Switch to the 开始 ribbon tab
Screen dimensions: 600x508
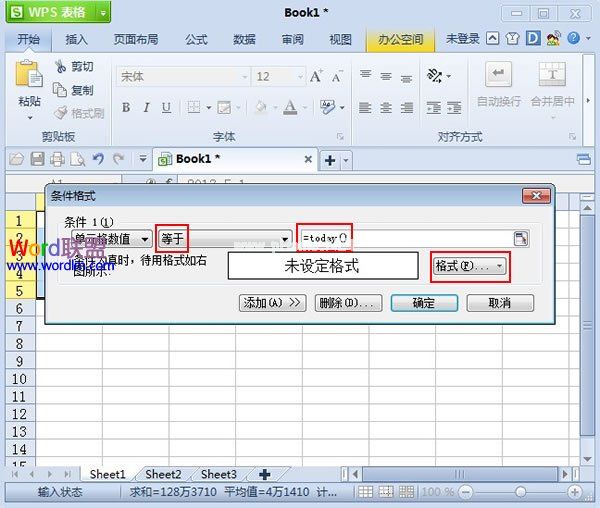tap(28, 39)
